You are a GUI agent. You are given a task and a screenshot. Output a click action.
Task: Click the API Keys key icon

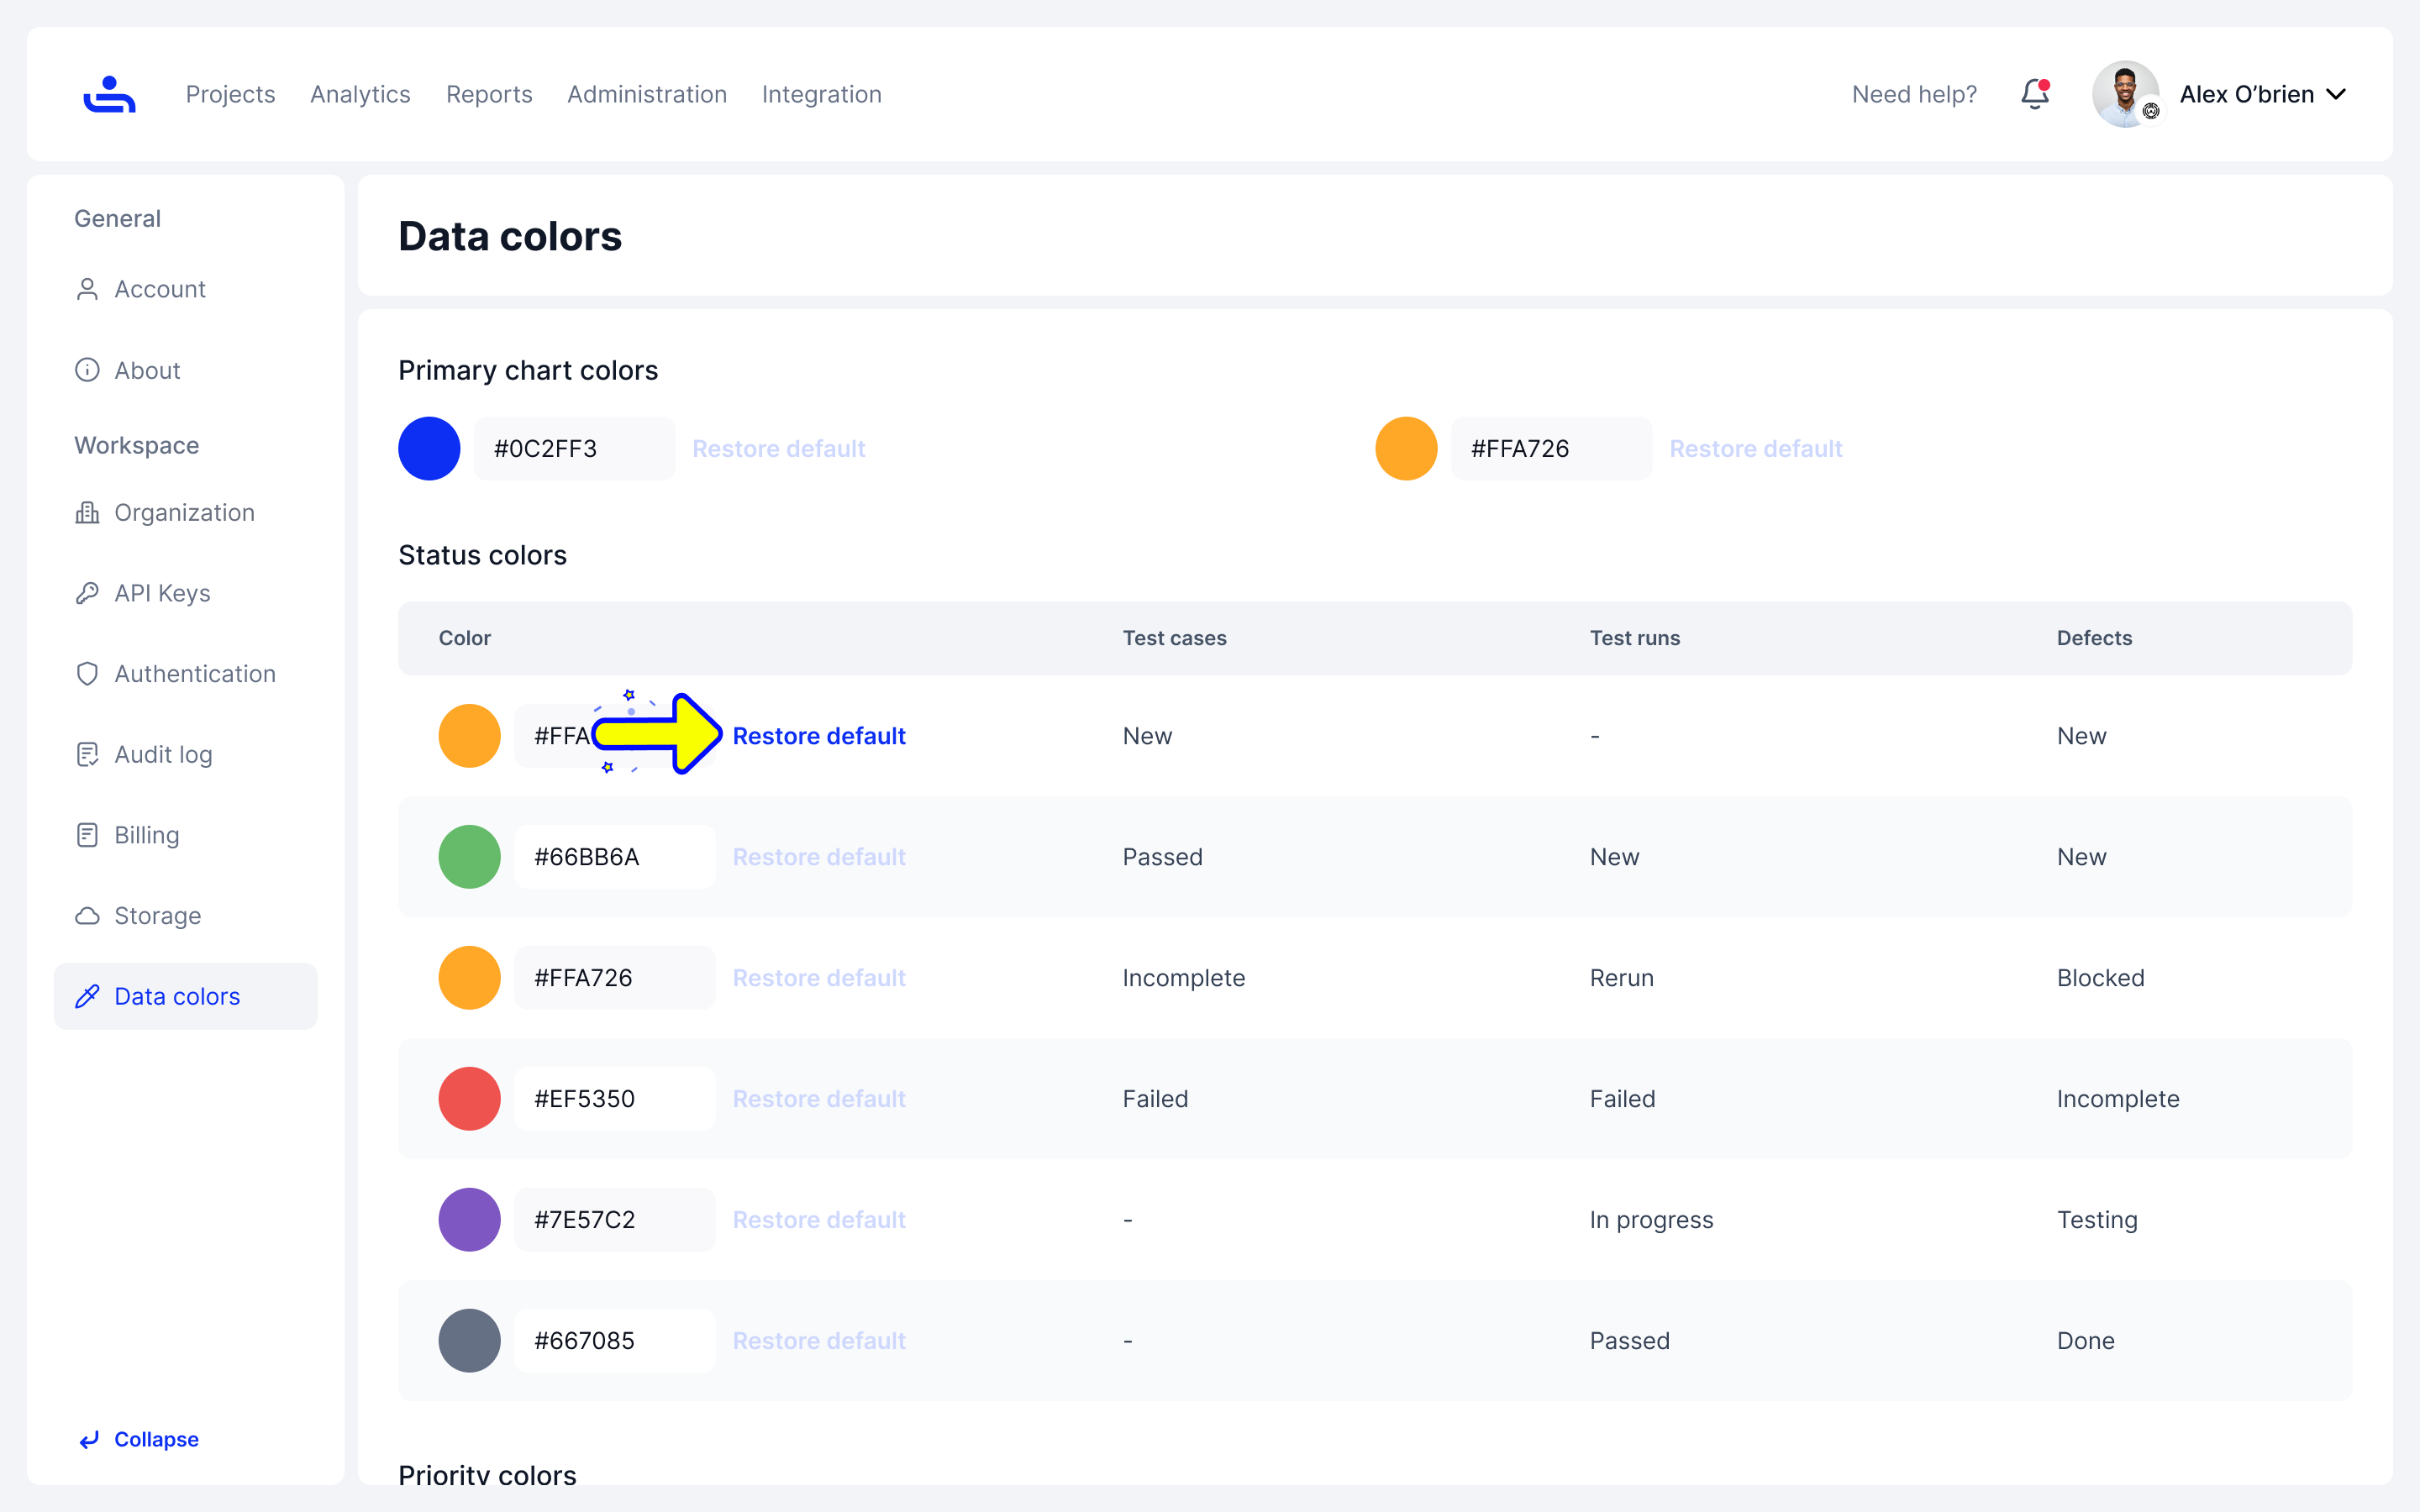(87, 593)
